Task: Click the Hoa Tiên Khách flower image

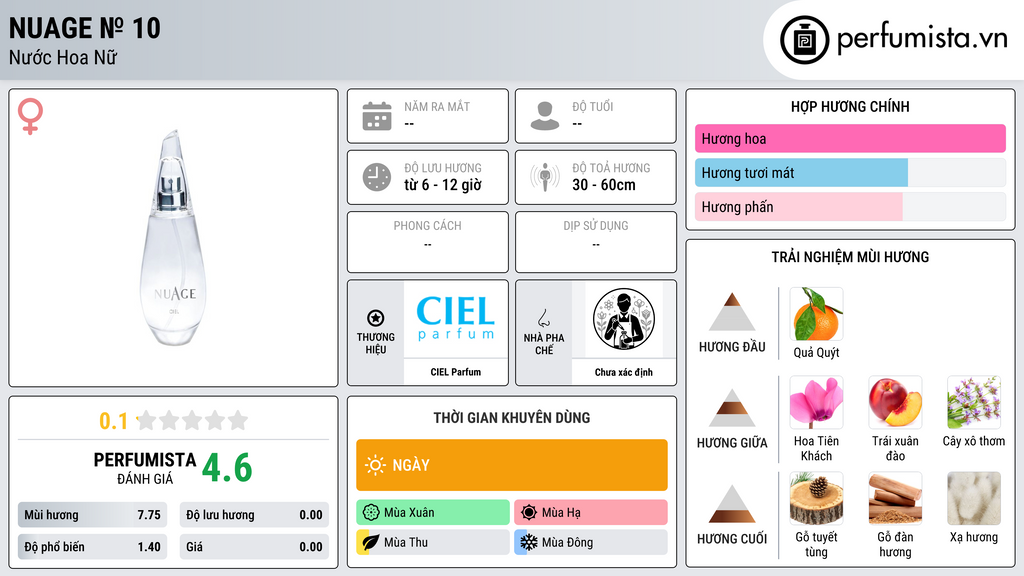Action: (816, 402)
